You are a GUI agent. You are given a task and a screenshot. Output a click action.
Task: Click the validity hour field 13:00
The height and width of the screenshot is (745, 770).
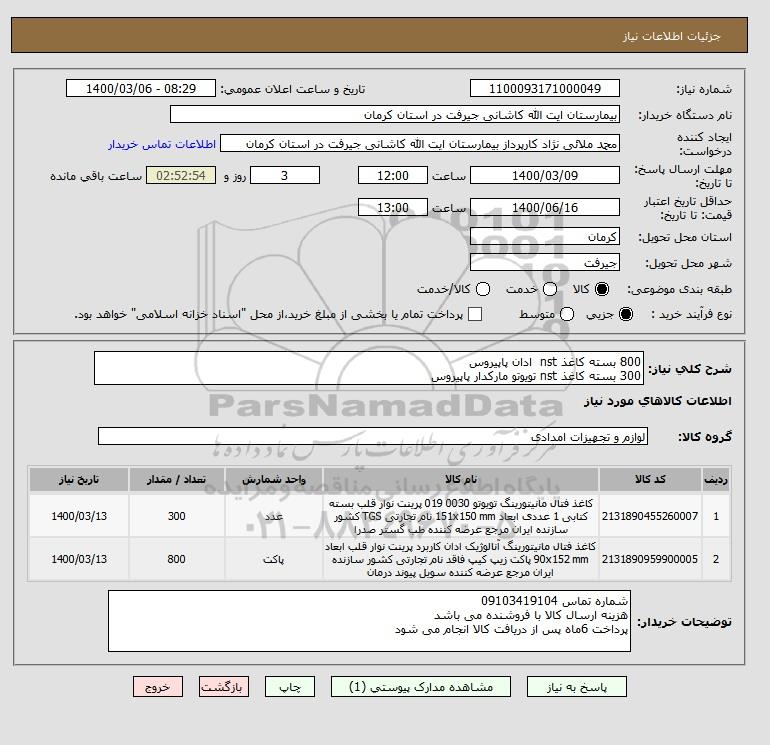tap(392, 207)
